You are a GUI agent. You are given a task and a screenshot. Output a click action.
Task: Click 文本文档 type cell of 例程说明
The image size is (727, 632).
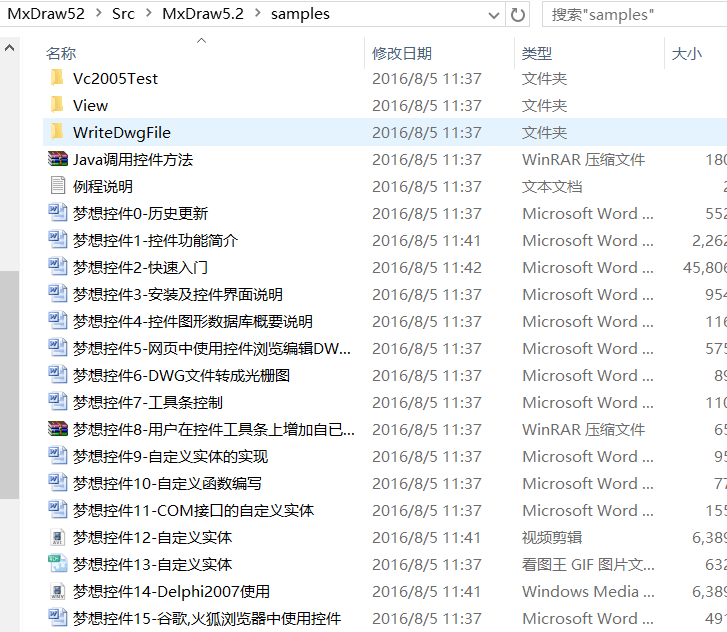pyautogui.click(x=552, y=186)
